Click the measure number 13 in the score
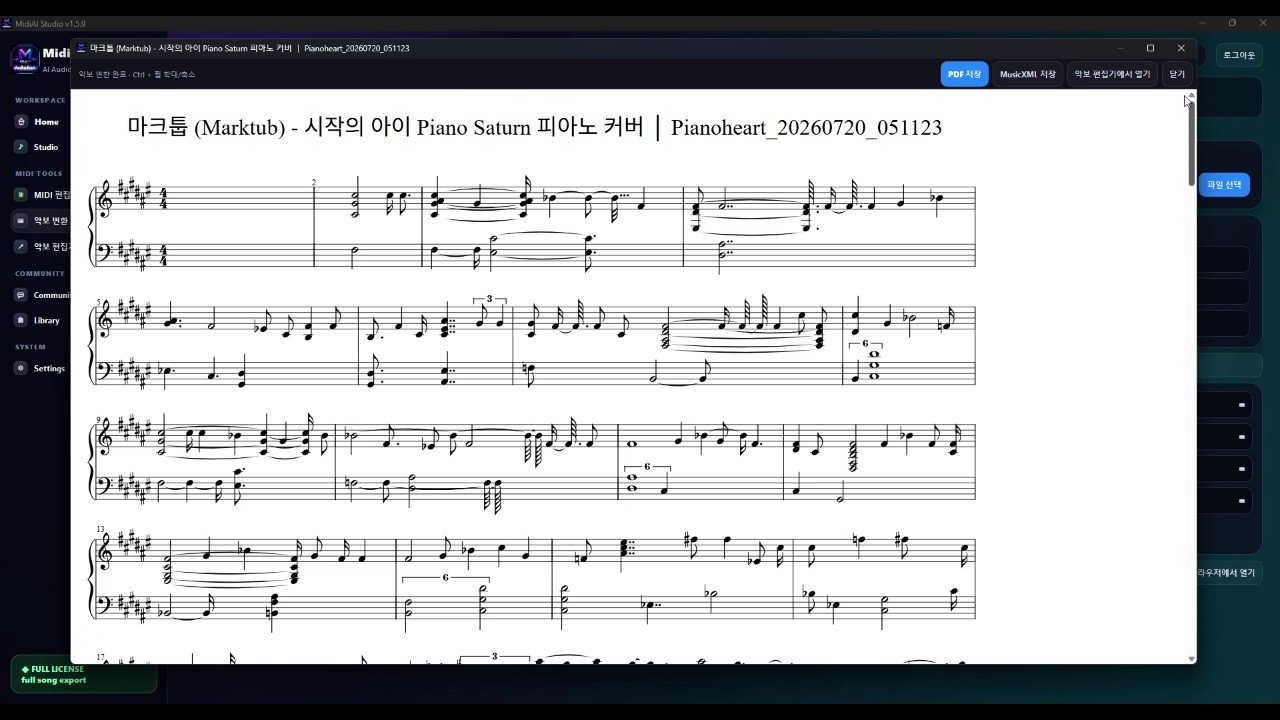The image size is (1280, 720). tap(100, 529)
